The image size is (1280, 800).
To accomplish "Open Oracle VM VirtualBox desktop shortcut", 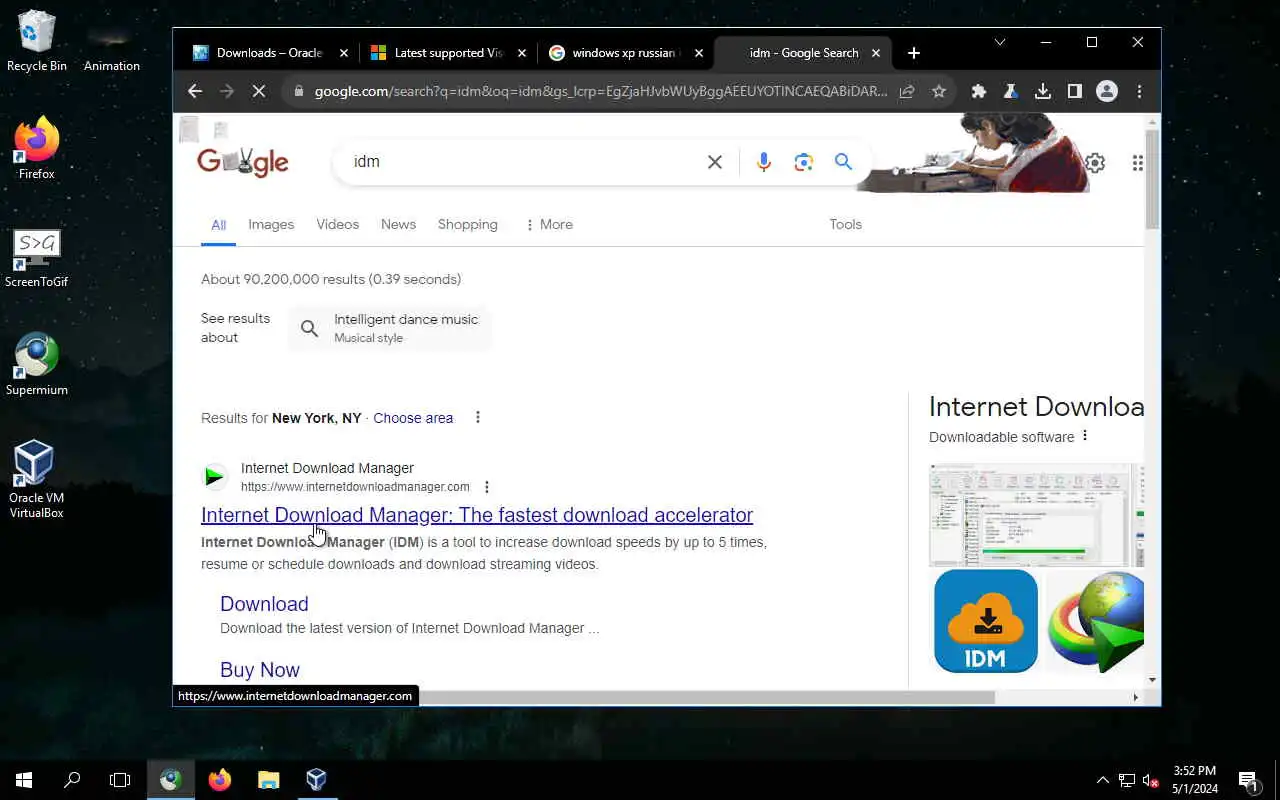I will [37, 480].
